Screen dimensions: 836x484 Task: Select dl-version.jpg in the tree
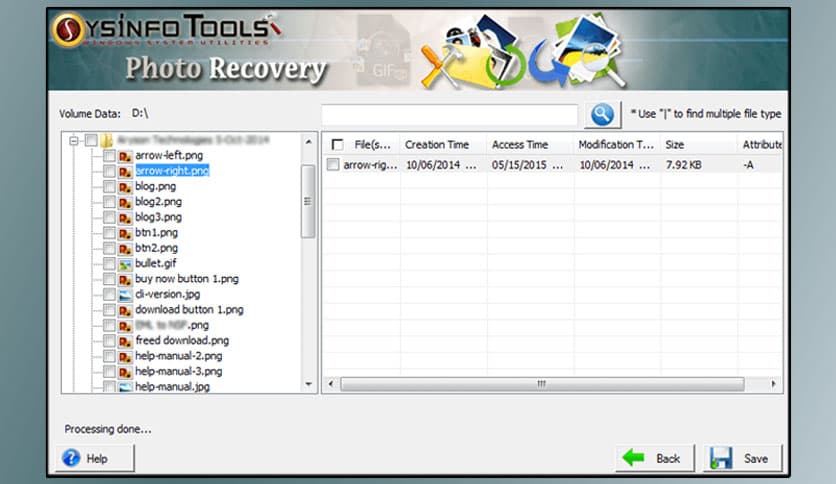[167, 294]
